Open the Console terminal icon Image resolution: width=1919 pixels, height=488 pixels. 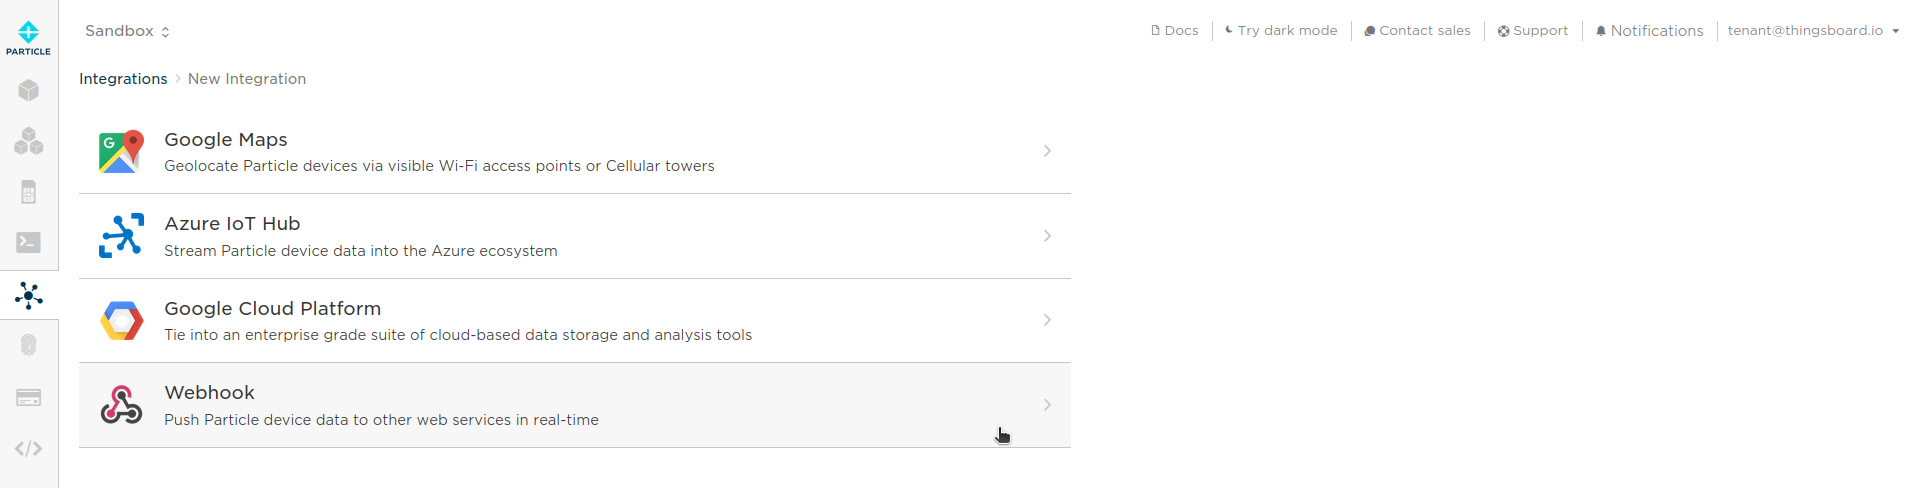click(x=28, y=243)
